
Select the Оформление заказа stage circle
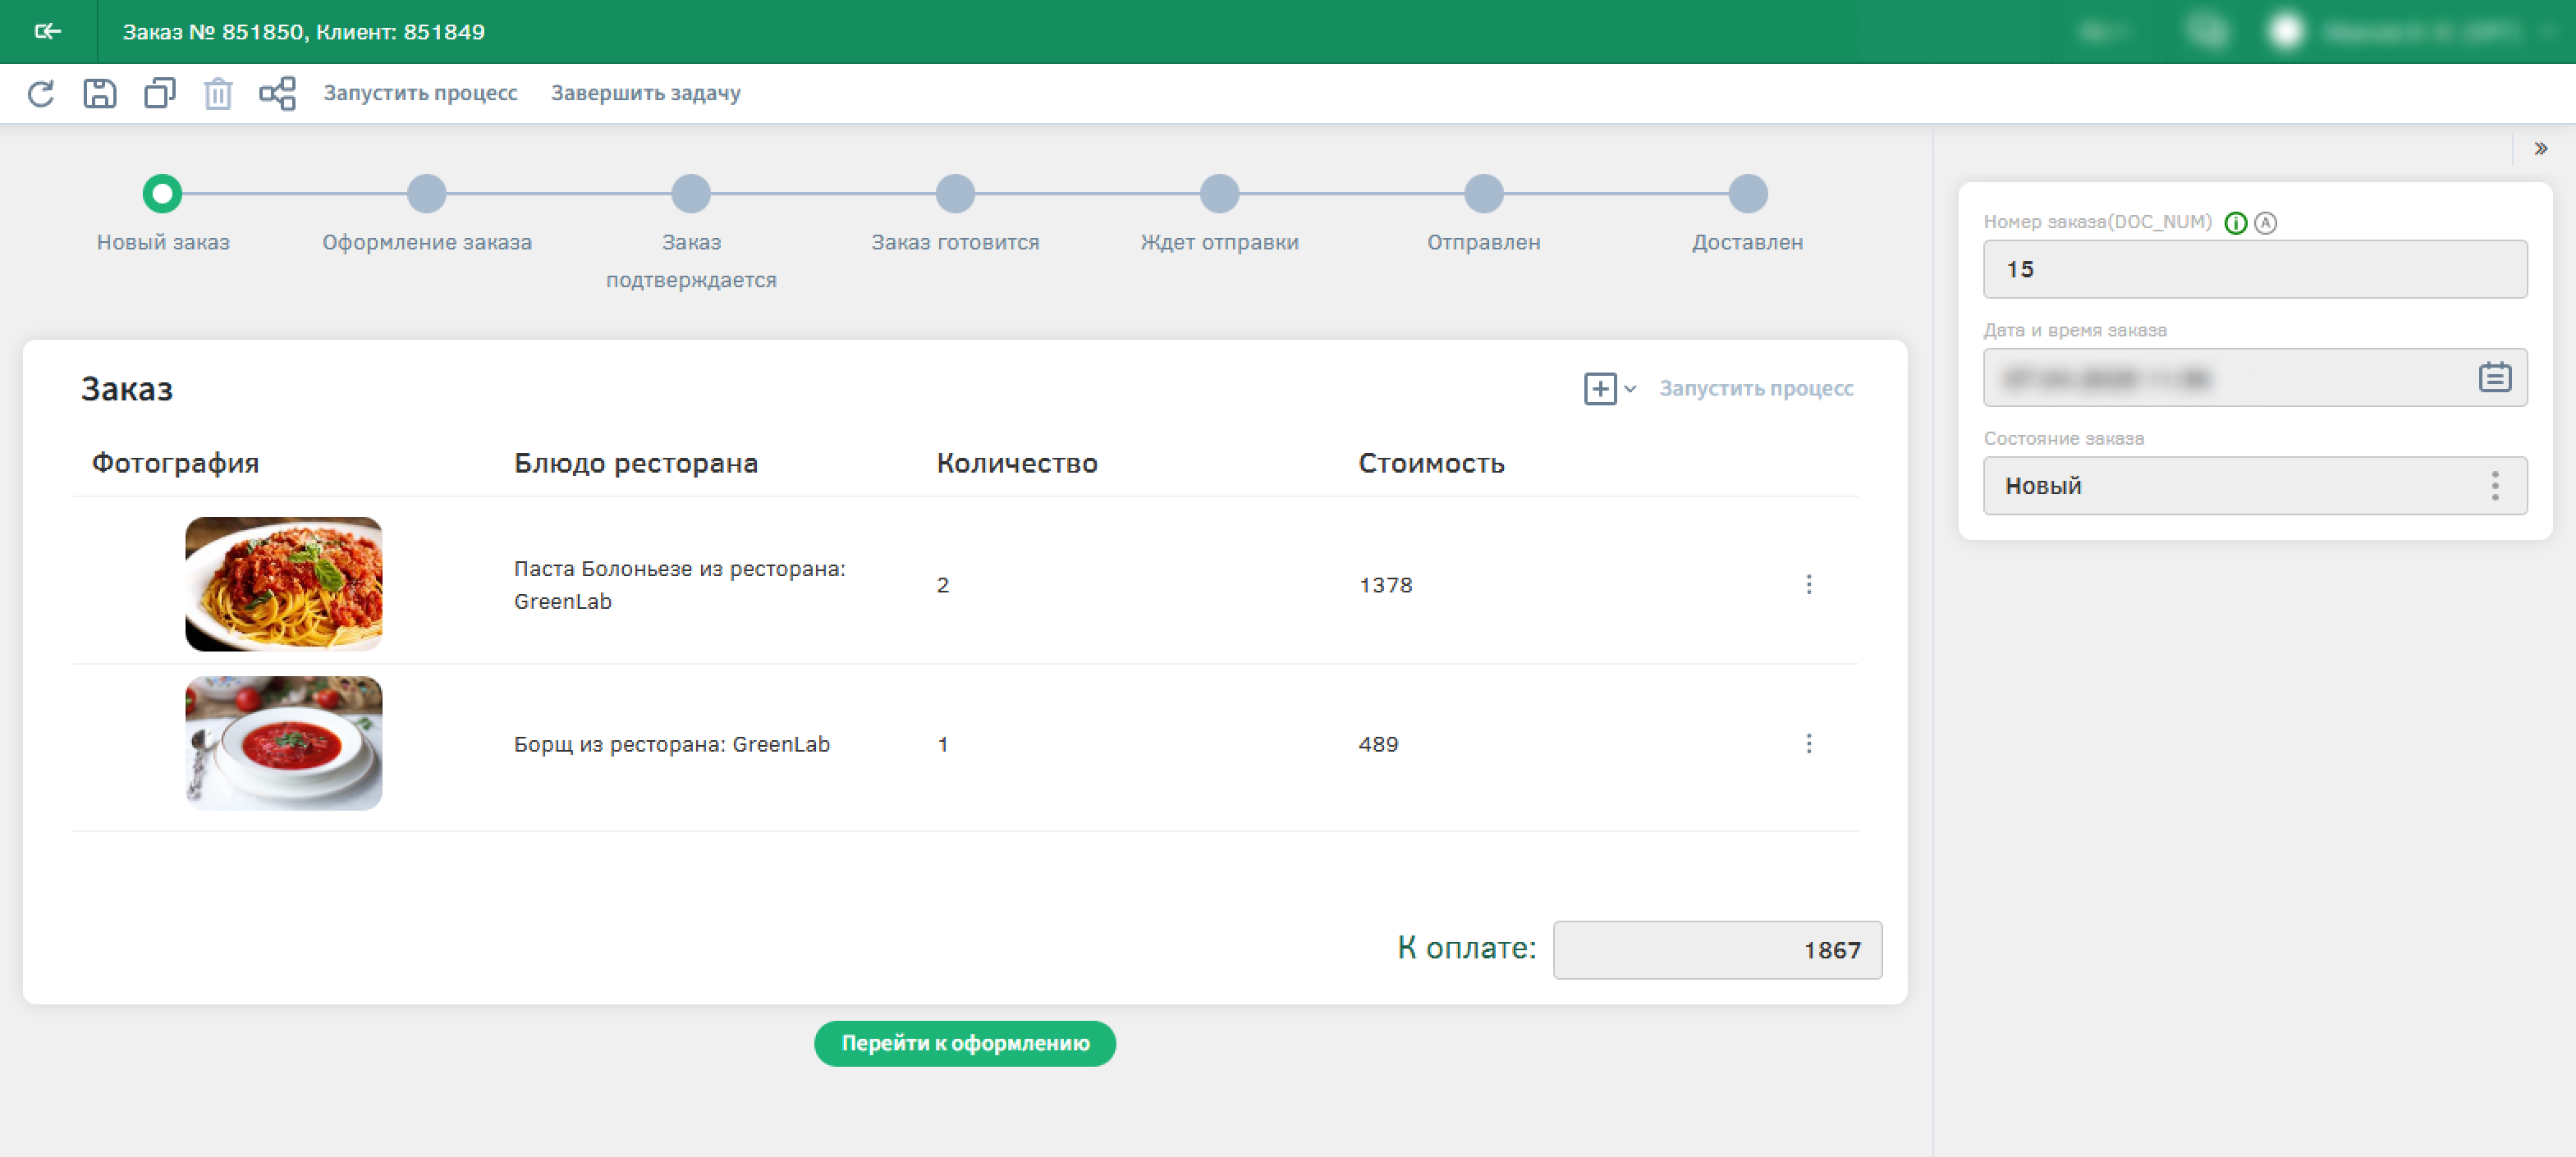coord(427,193)
